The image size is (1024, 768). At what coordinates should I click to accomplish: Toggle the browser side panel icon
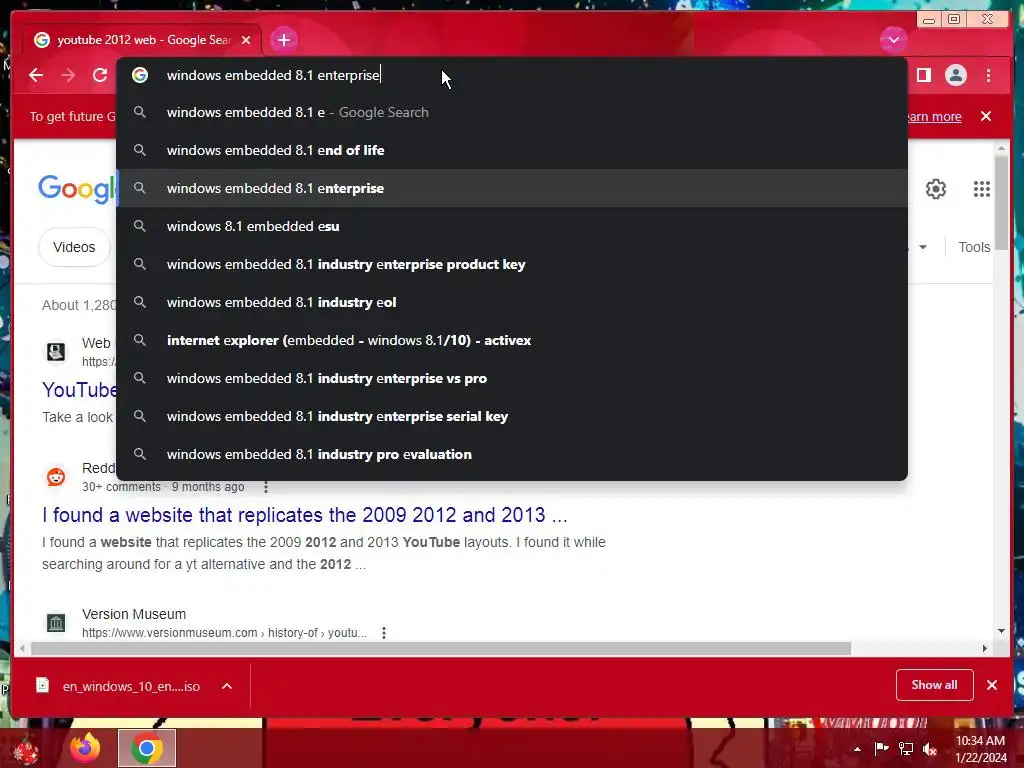(x=923, y=75)
